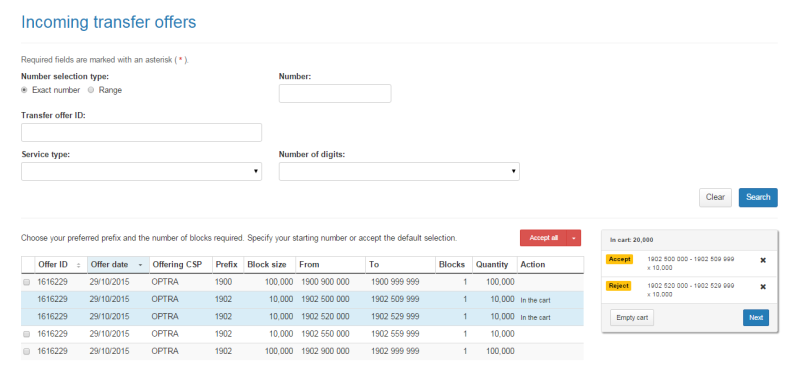The height and width of the screenshot is (370, 800).
Task: Click In the cart for 1902 509 999 row
Action: tap(535, 300)
